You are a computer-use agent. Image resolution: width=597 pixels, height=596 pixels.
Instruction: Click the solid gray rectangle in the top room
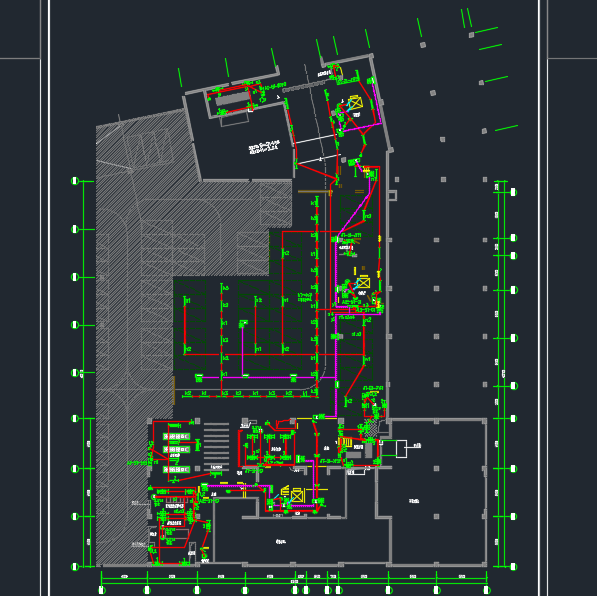[232, 99]
